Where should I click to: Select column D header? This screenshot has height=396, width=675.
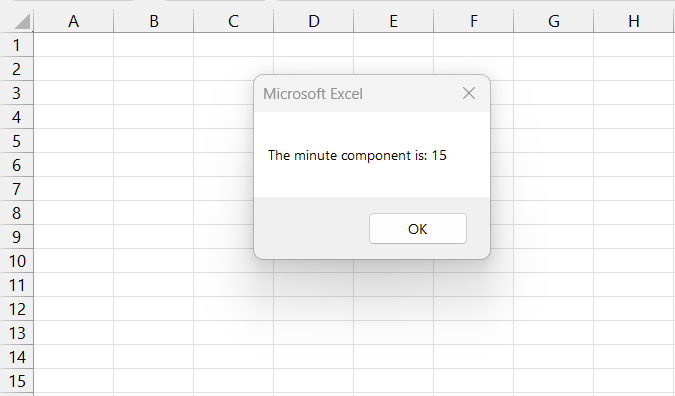coord(313,21)
